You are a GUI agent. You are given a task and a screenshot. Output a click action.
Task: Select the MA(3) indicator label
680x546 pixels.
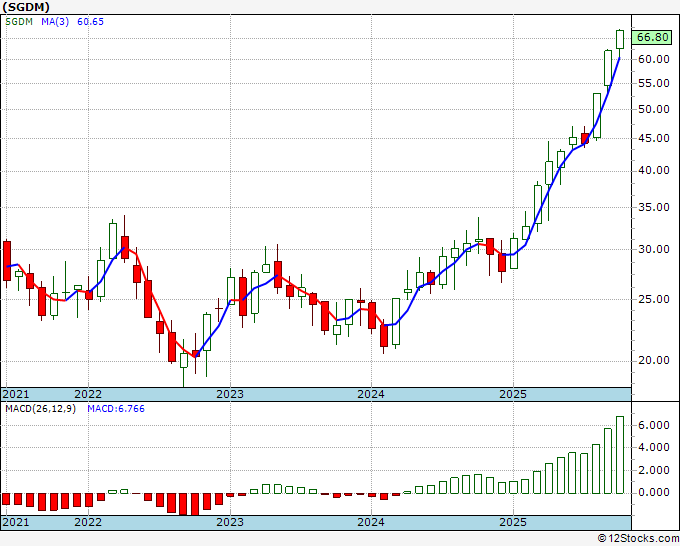(55, 22)
